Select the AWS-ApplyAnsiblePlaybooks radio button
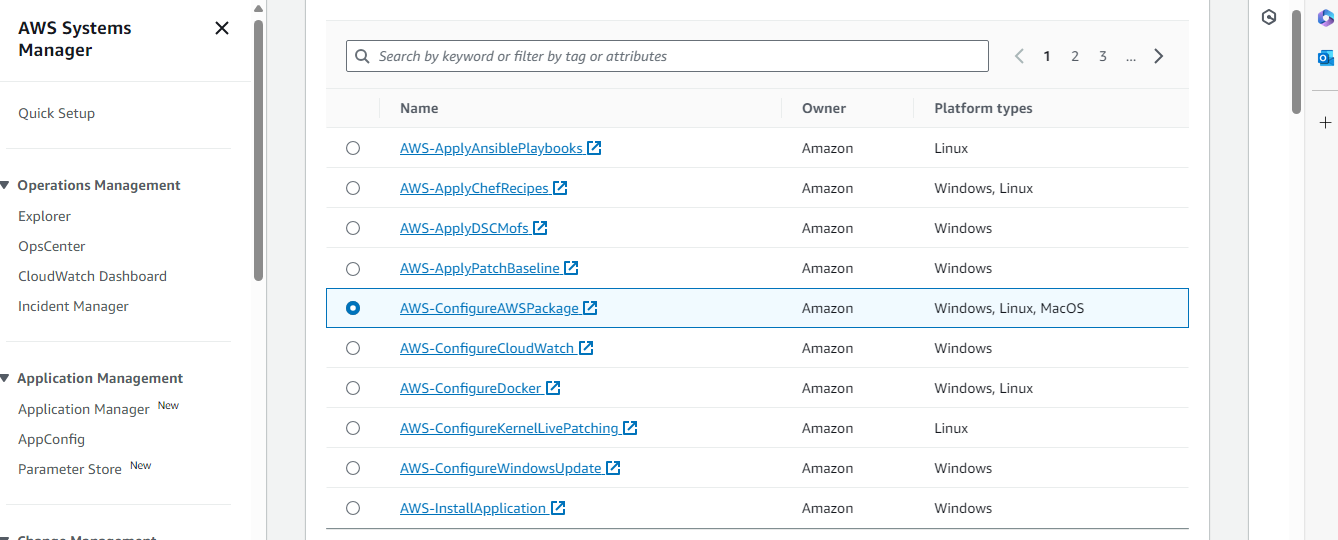The image size is (1338, 540). pos(353,148)
